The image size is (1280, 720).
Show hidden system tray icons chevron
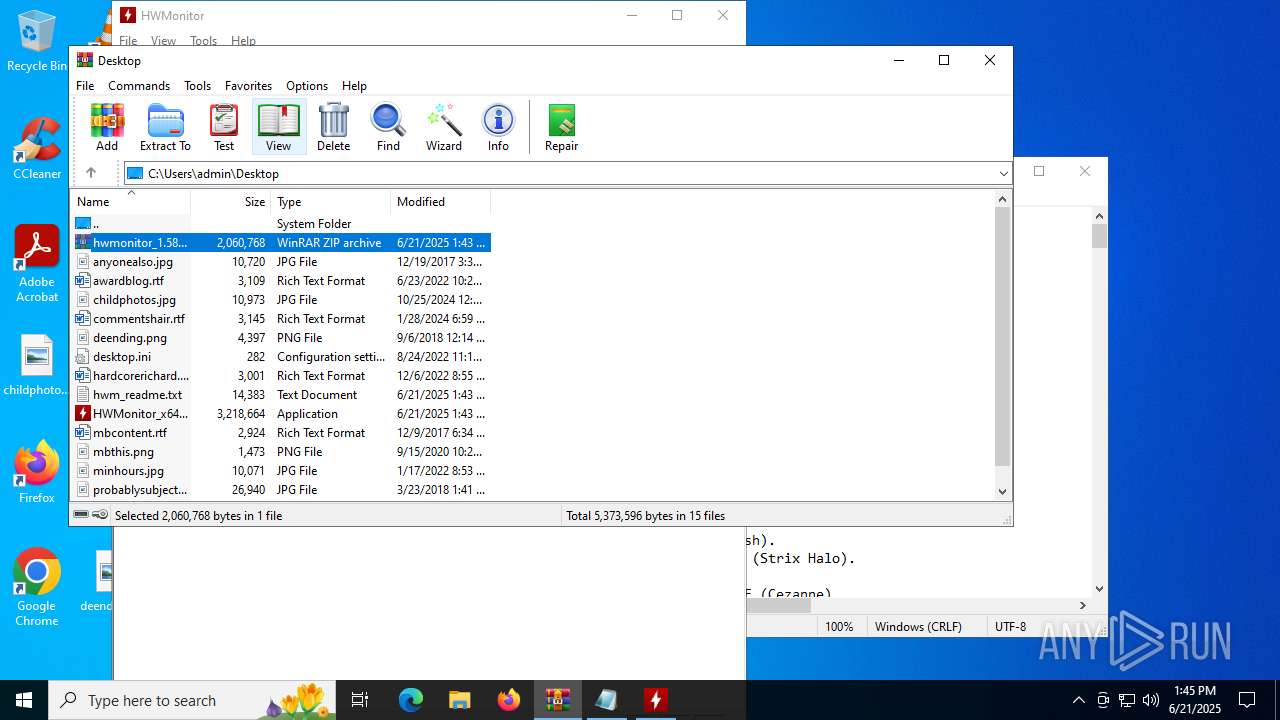click(x=1078, y=700)
